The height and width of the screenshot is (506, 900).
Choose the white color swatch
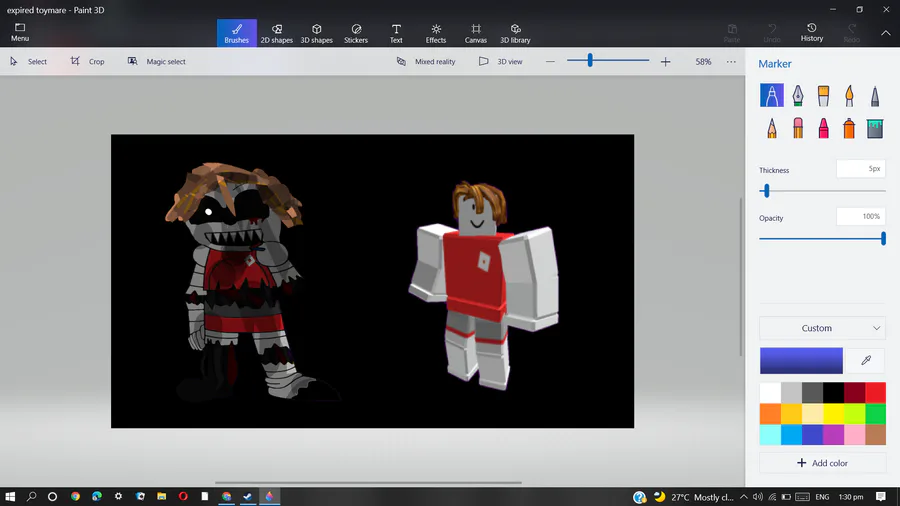click(770, 393)
